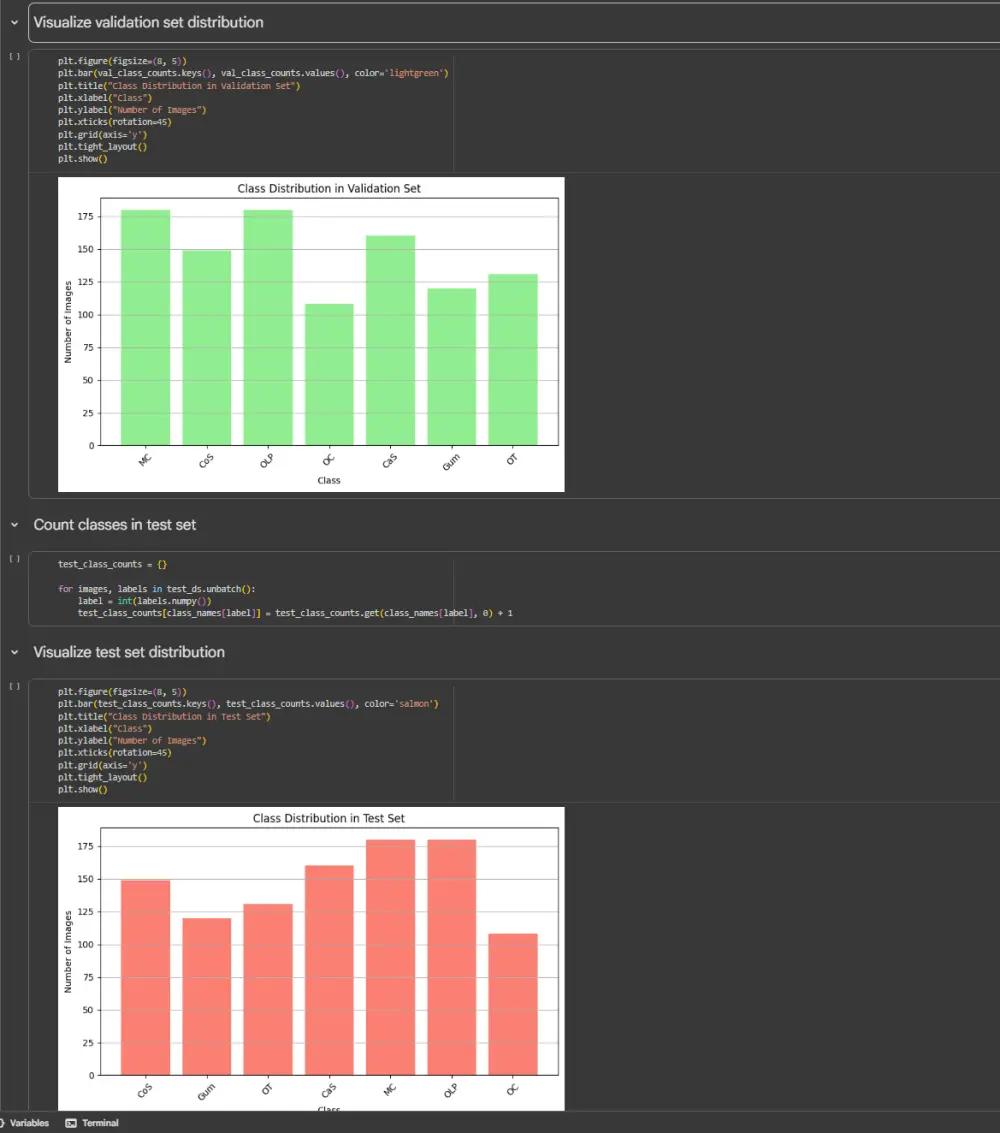Click plt.tight_layout() in the test plotting cell

[102, 777]
